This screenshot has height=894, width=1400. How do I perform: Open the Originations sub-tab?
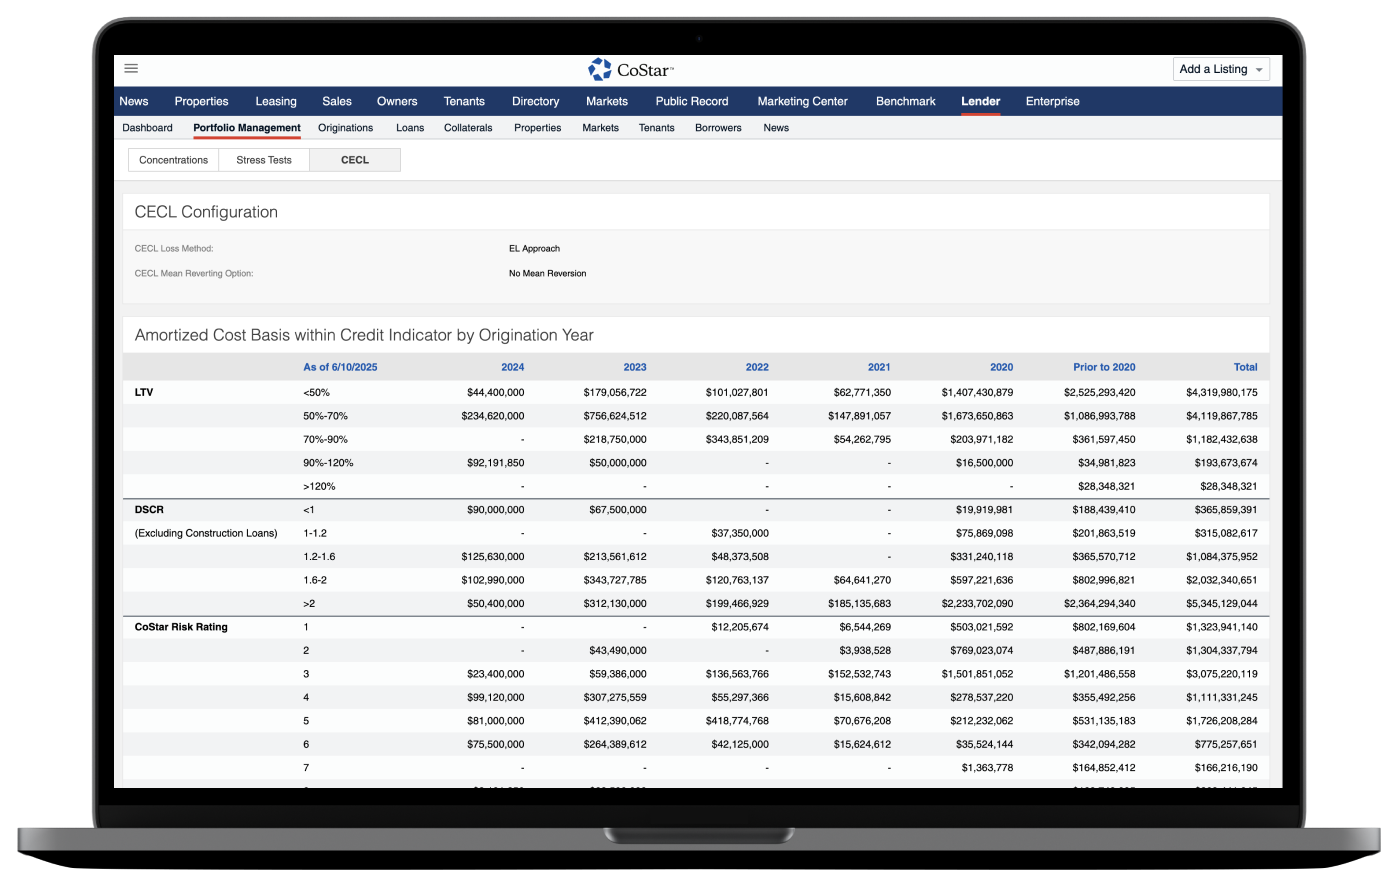(x=345, y=128)
